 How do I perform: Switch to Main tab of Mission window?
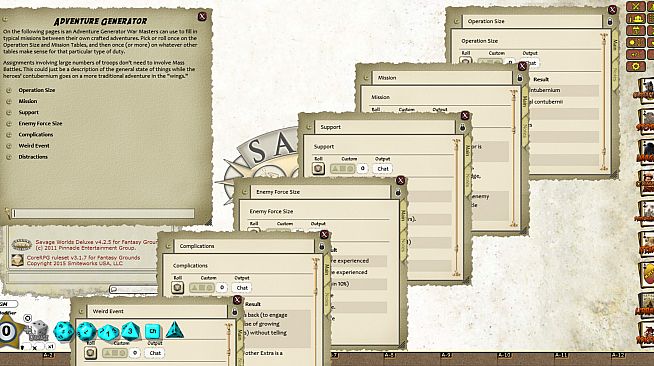coord(525,102)
